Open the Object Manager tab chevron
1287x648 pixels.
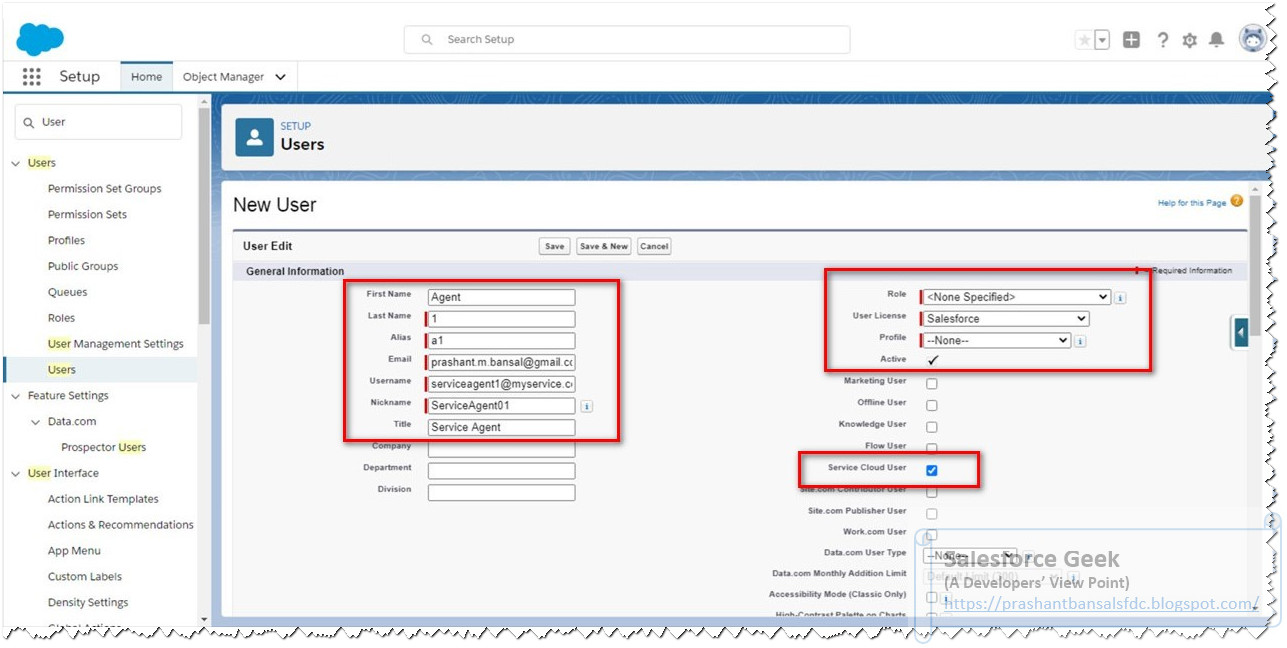tap(280, 77)
